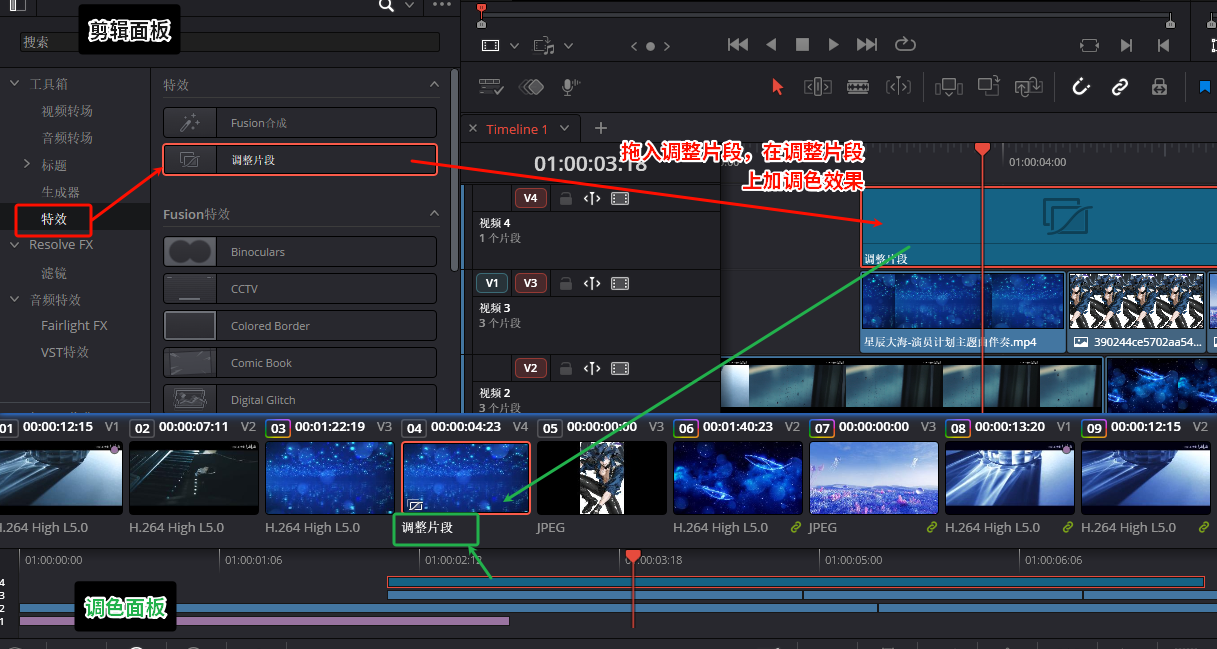Select the CCTV Fusion effect
1217x649 pixels.
pyautogui.click(x=300, y=289)
